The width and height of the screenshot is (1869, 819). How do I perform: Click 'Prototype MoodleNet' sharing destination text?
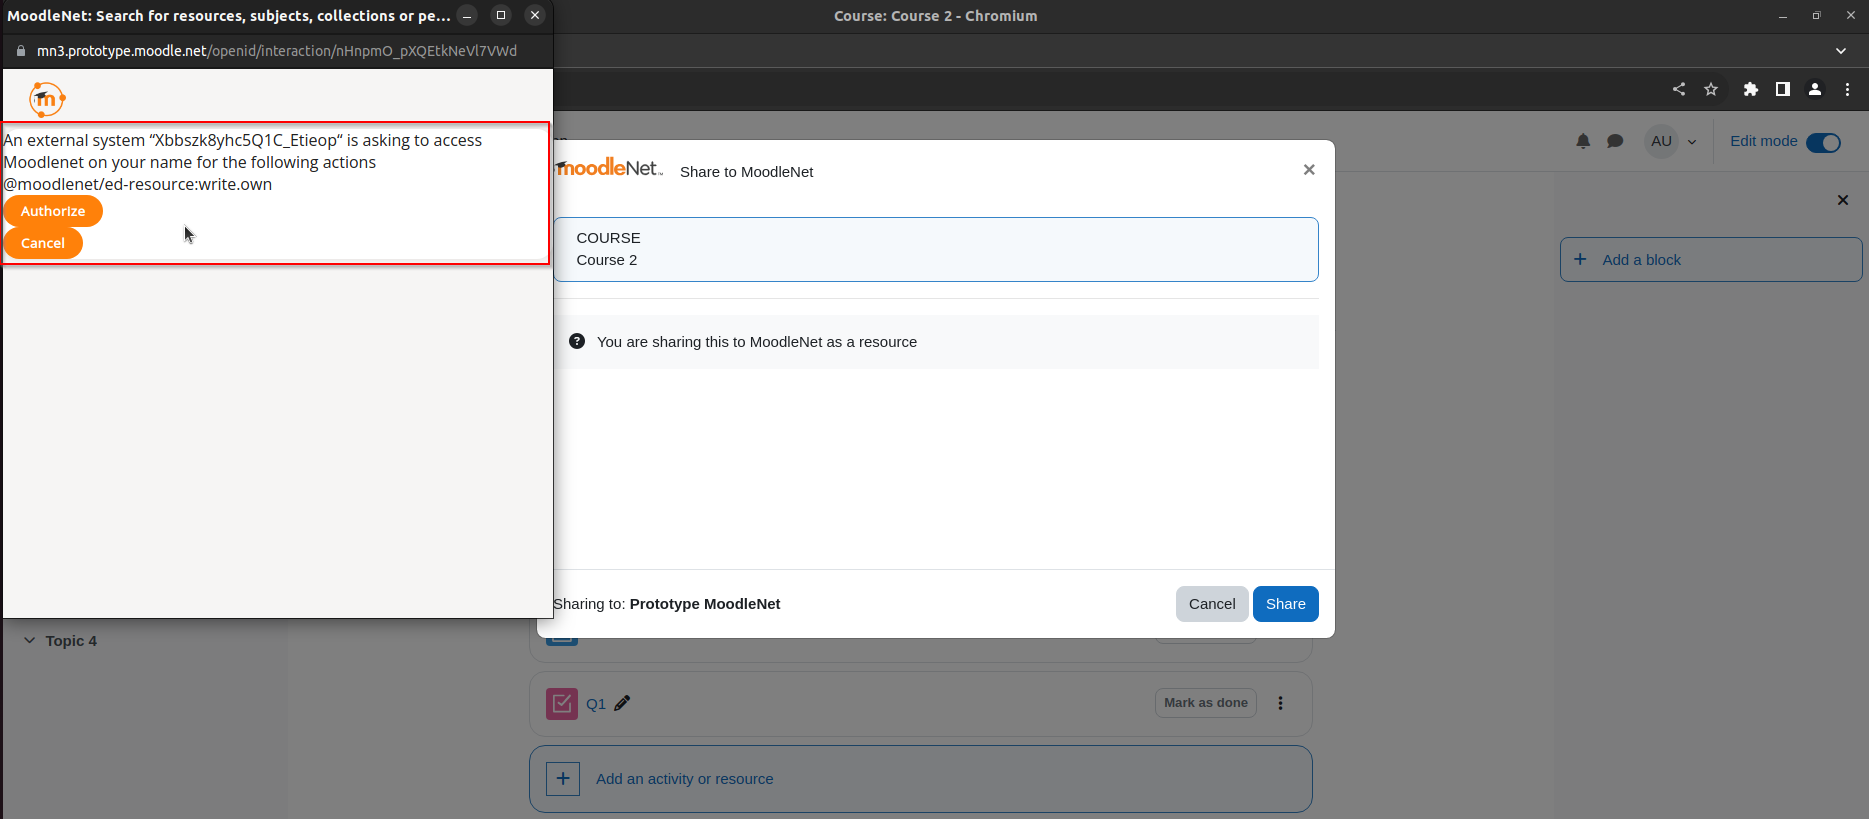tap(705, 604)
